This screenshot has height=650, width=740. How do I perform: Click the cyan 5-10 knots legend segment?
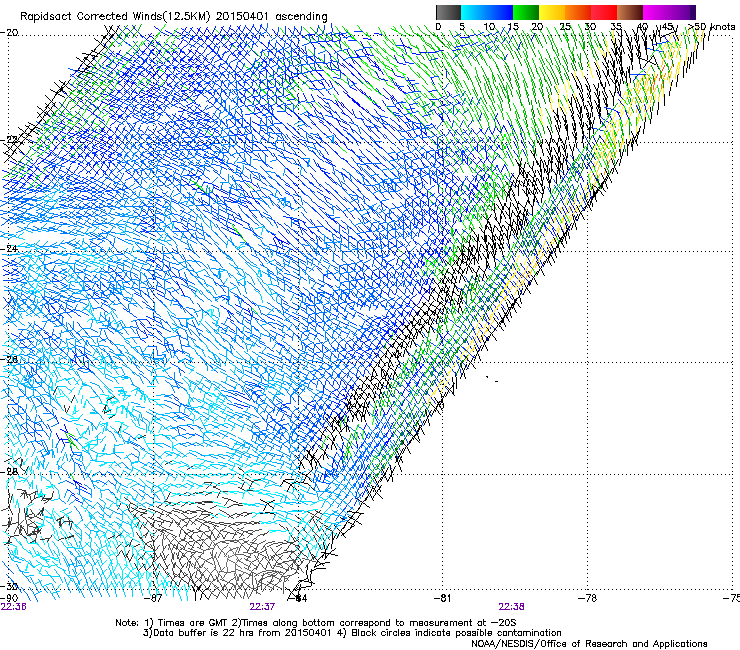474,12
